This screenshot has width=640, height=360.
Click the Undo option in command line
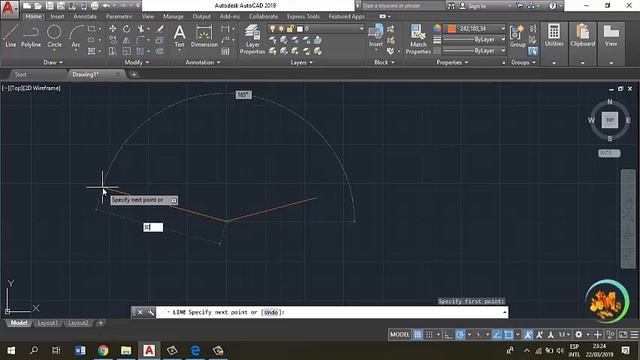point(271,312)
